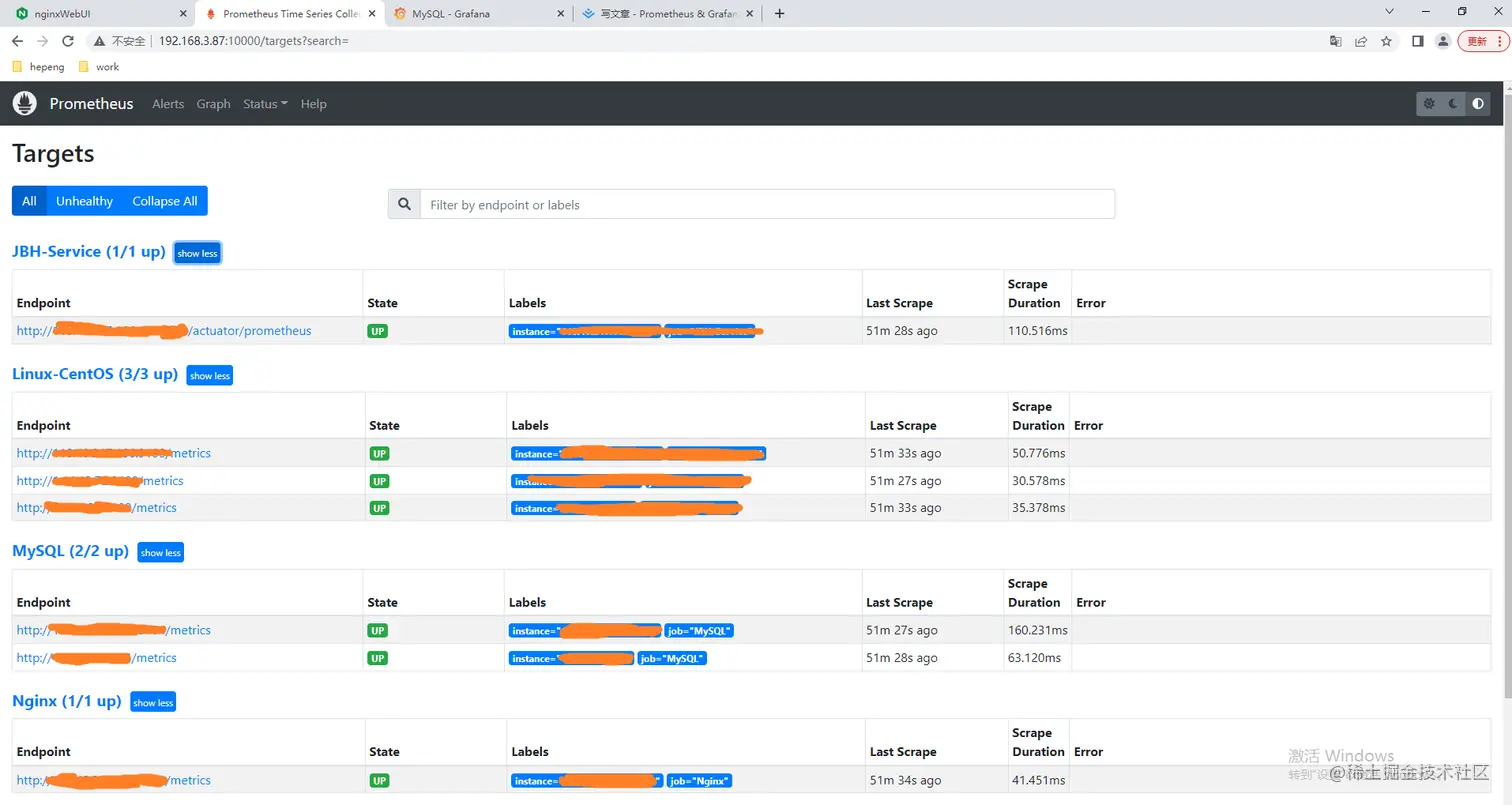Viewport: 1512px width, 805px height.
Task: Click the 41.451ms scrape duration cell
Action: [x=1037, y=780]
